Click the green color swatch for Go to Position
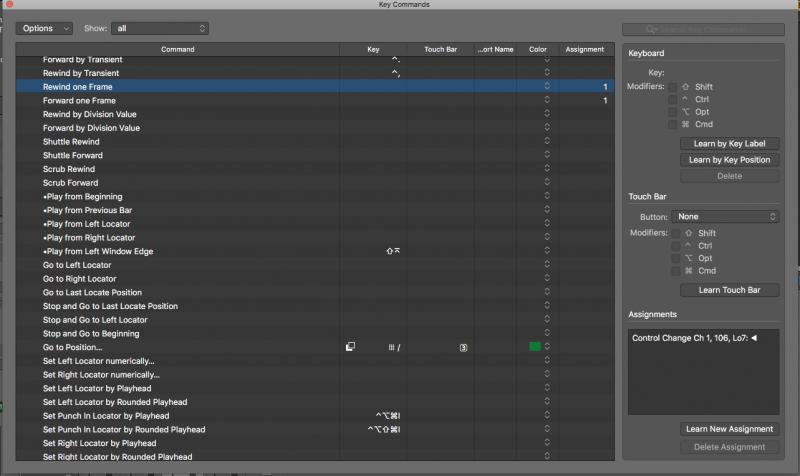This screenshot has width=800, height=476. coord(535,347)
